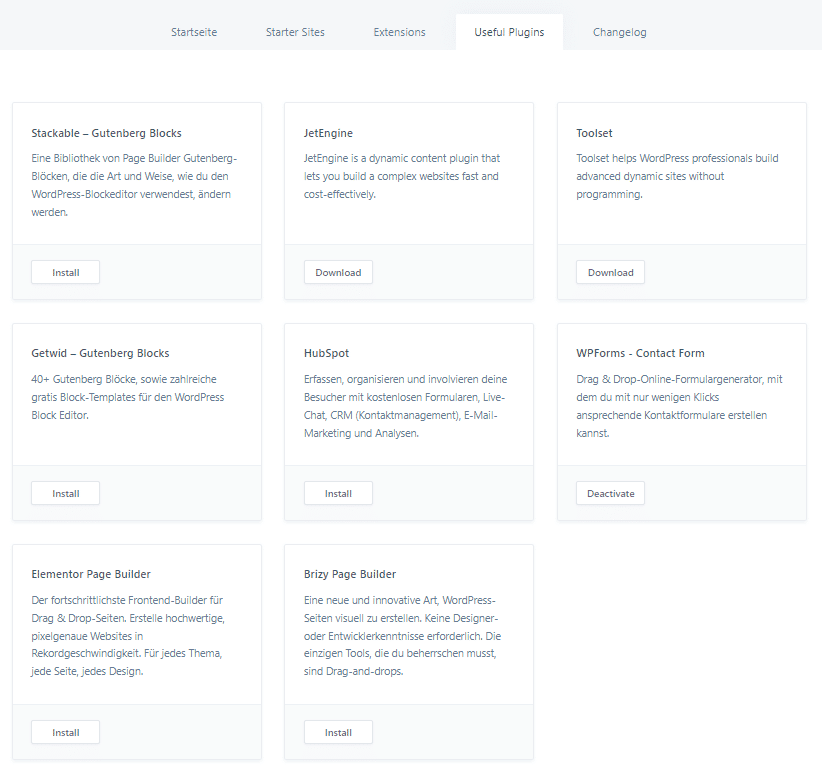The height and width of the screenshot is (770, 822).
Task: Download the JetEngine plugin
Action: point(338,273)
